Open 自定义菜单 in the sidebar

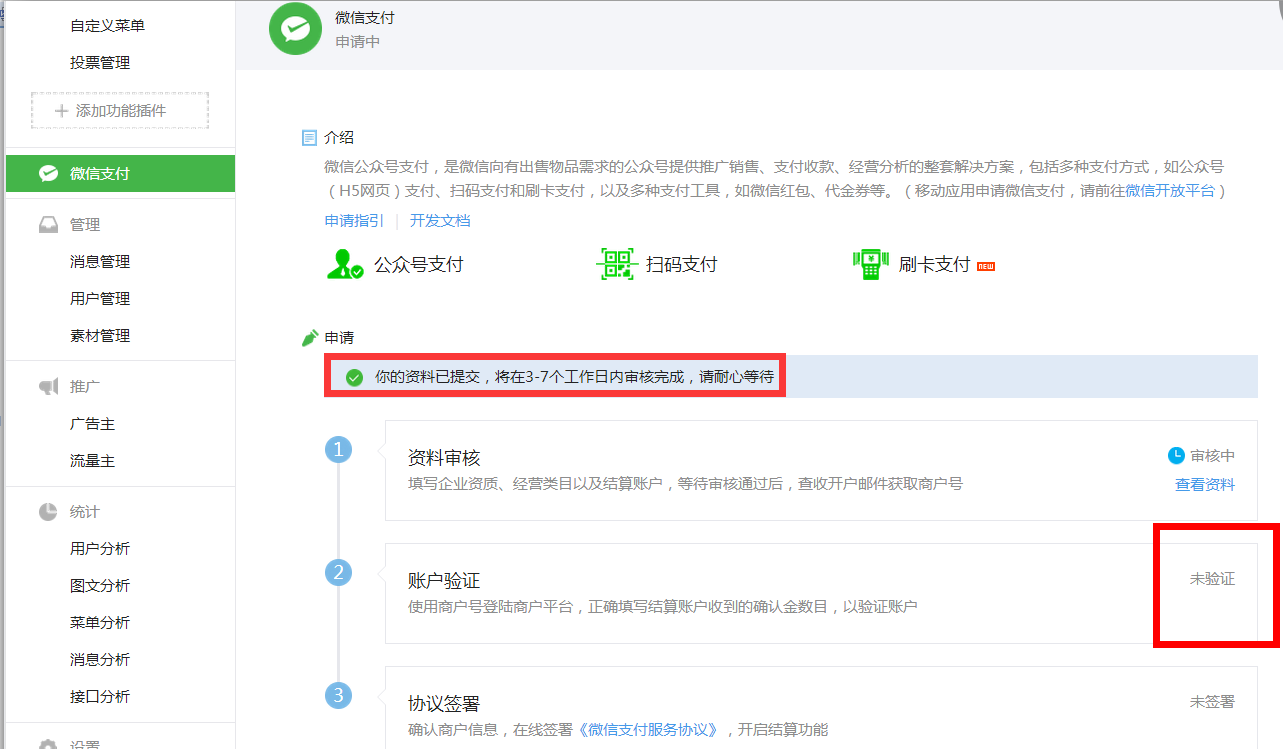tap(107, 26)
